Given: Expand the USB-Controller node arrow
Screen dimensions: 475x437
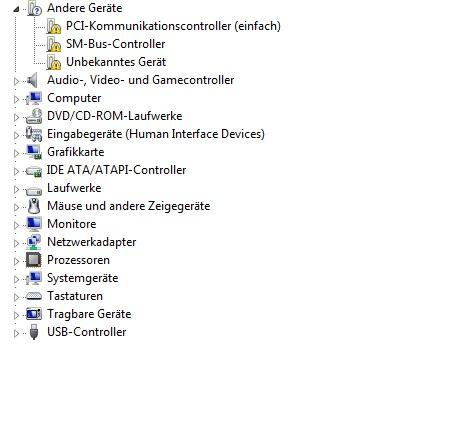Looking at the screenshot, I should pos(16,333).
